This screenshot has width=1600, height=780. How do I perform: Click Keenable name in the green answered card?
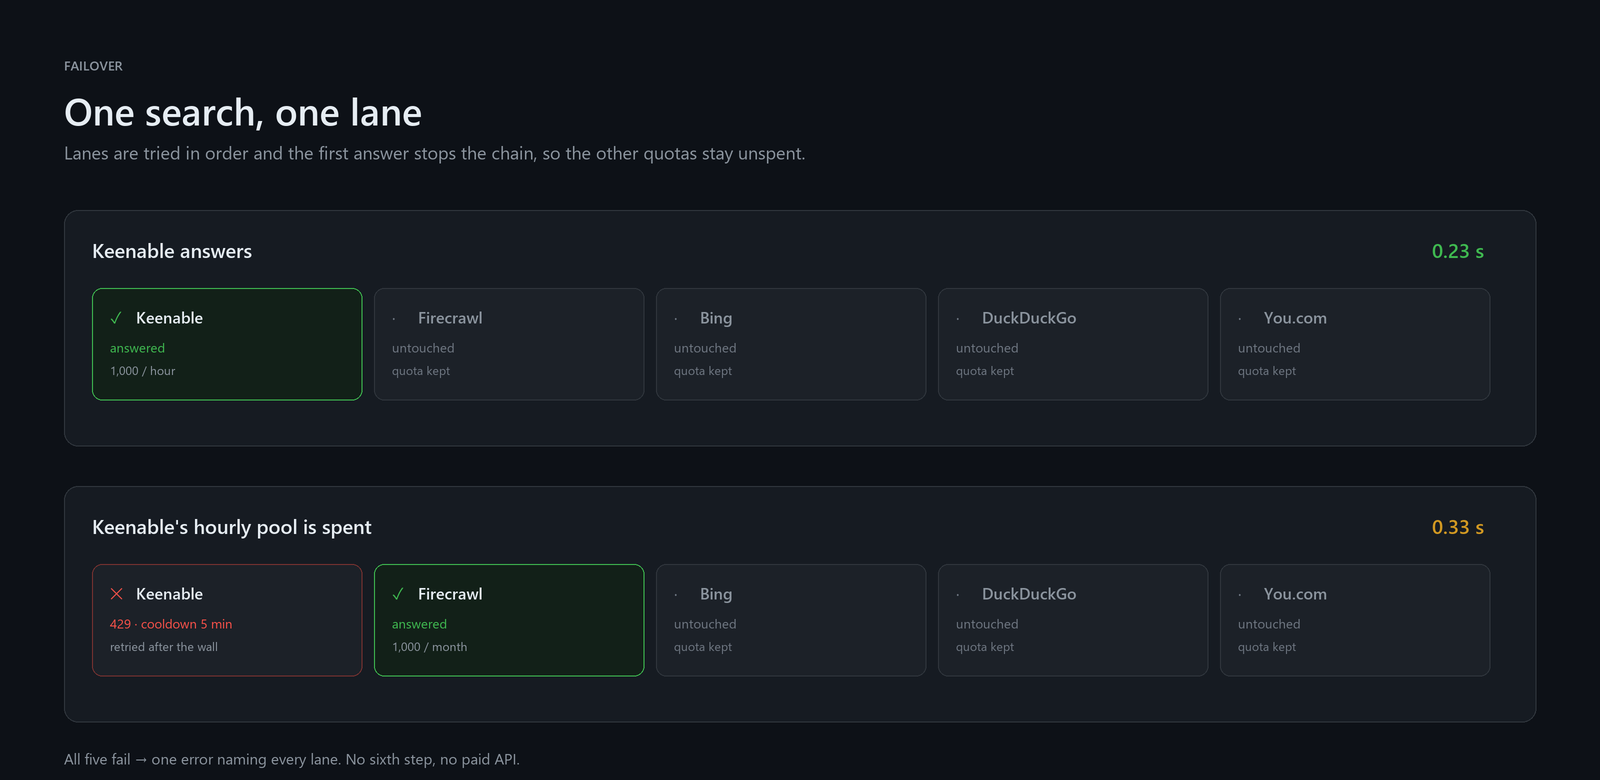[169, 318]
